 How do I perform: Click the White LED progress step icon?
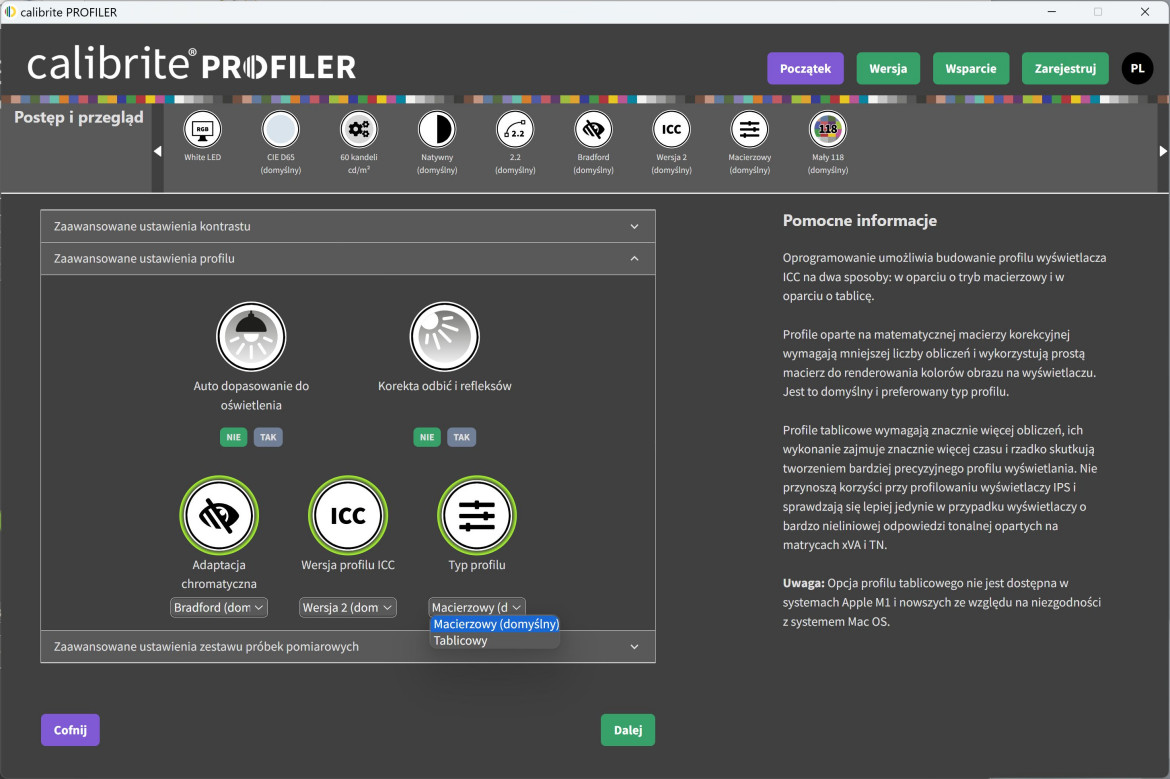pos(202,130)
